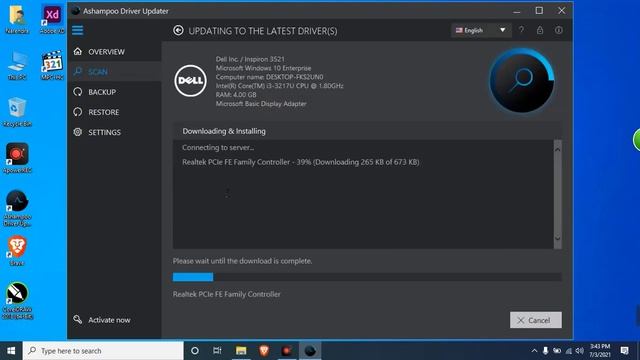
Task: Open the hamburger menu icon
Action: tap(78, 30)
